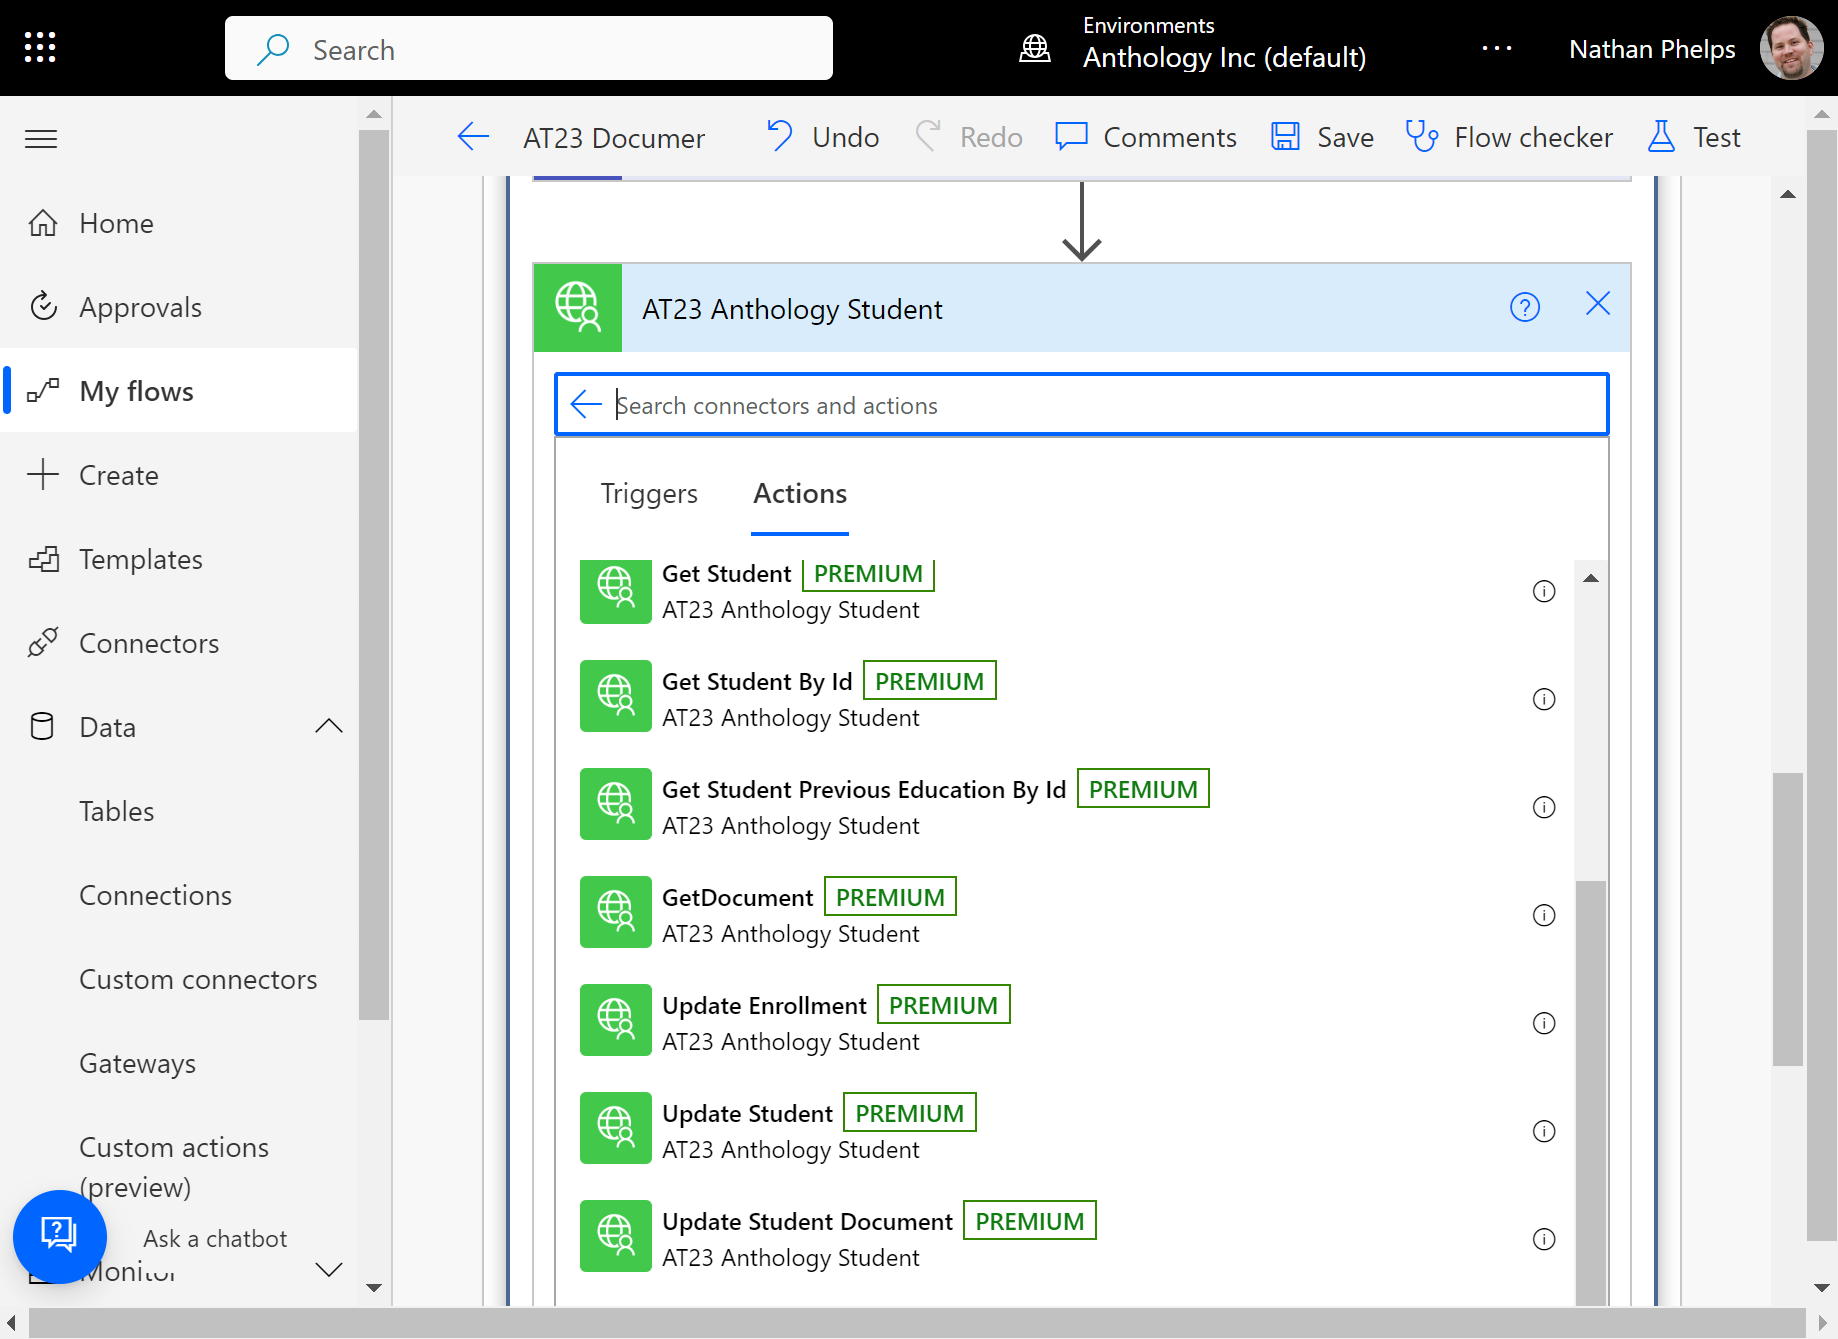Click the Get Student connector icon
The height and width of the screenshot is (1339, 1838).
(616, 592)
